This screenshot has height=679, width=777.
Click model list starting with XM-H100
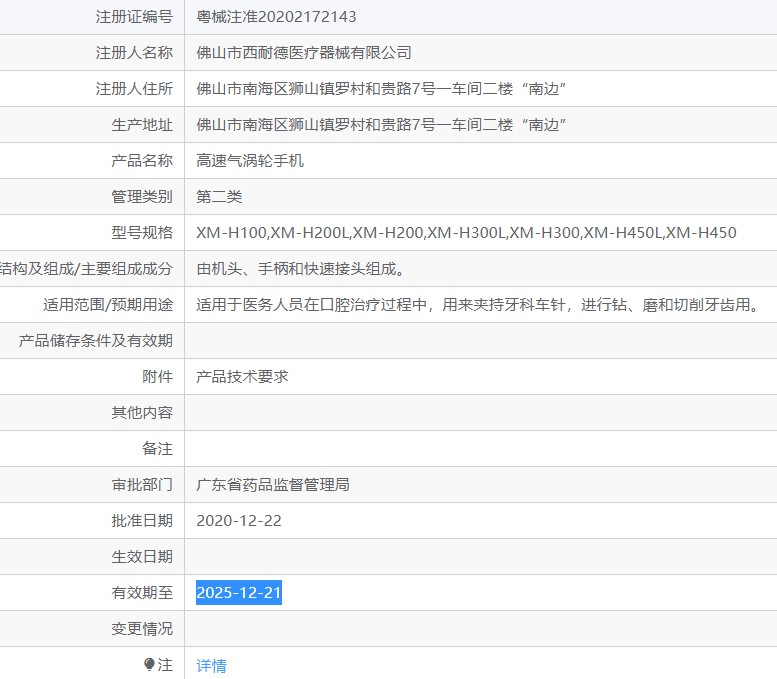pyautogui.click(x=466, y=232)
